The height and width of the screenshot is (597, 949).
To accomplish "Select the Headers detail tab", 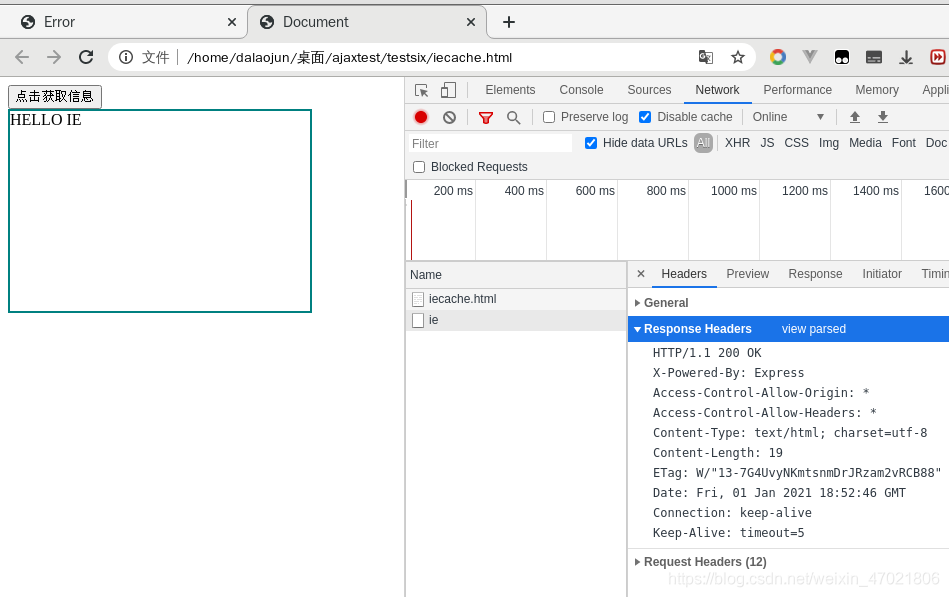I will coord(684,274).
